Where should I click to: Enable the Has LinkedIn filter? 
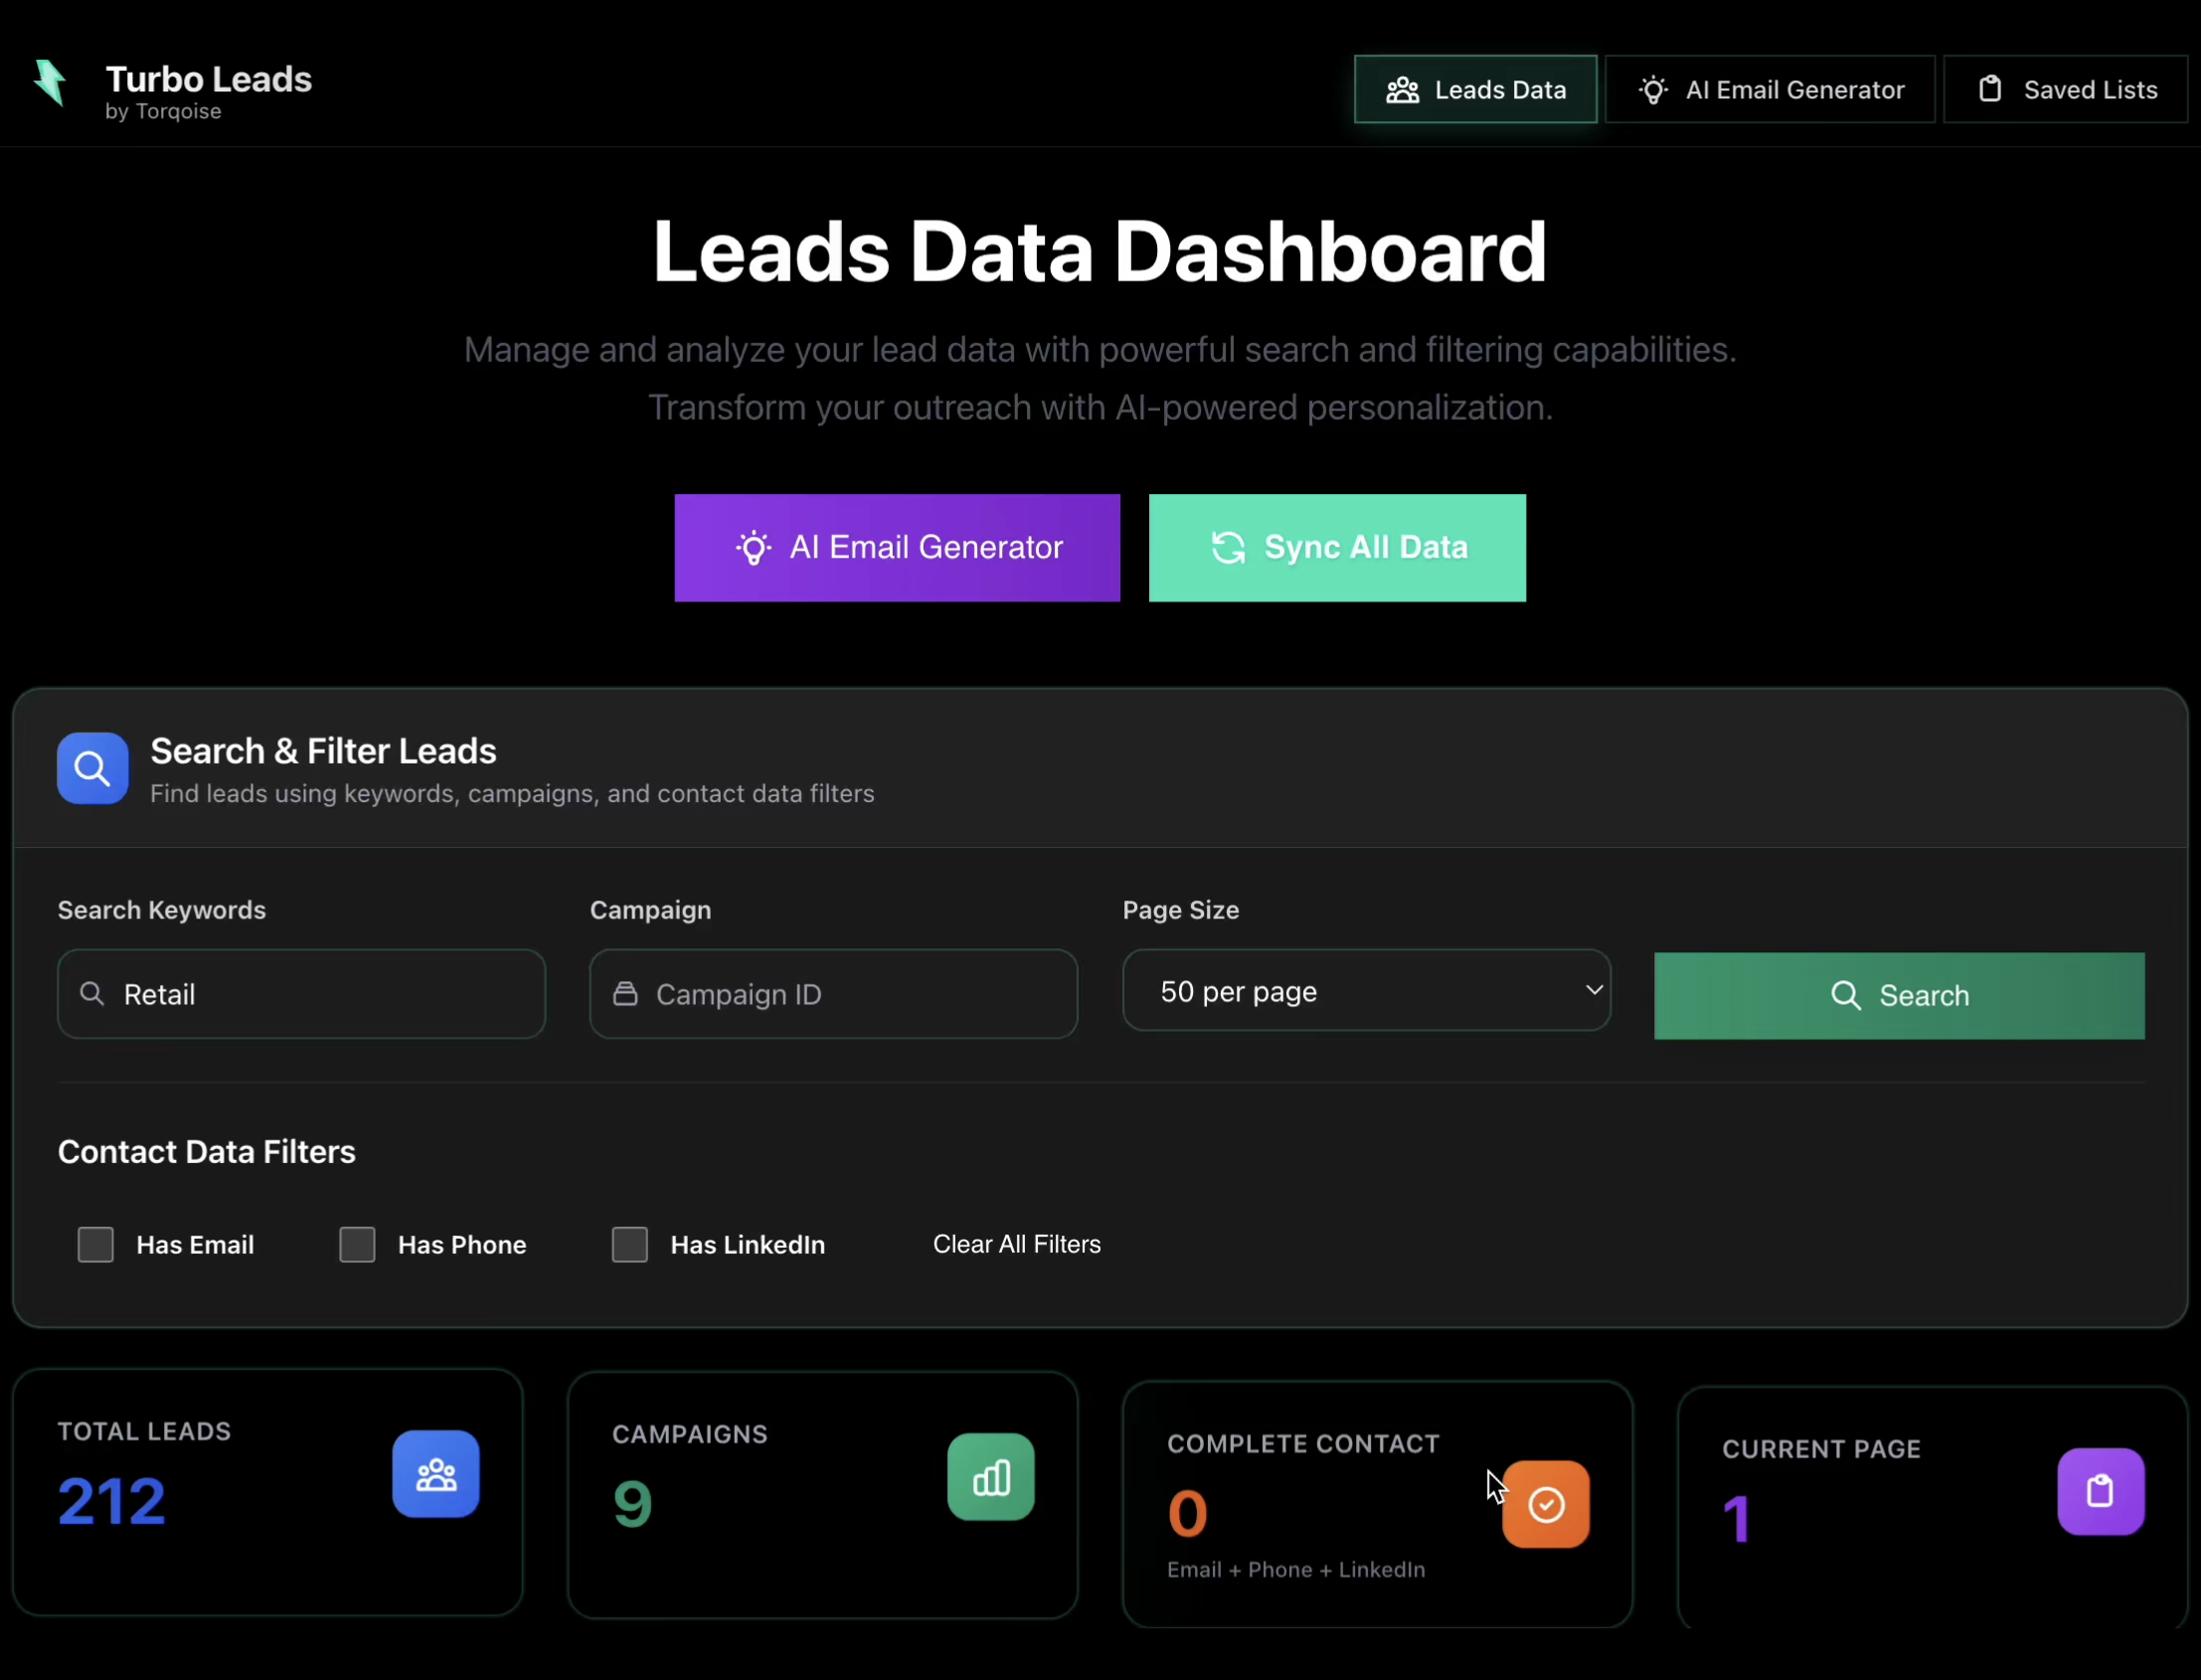629,1244
